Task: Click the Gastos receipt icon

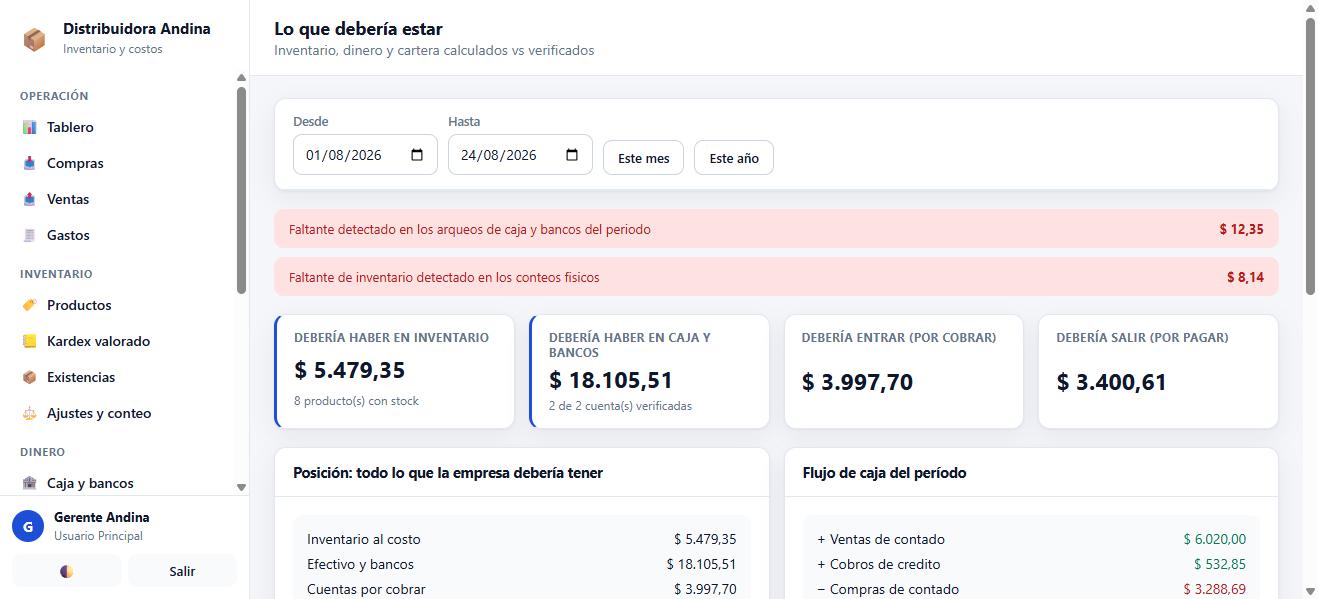Action: pyautogui.click(x=29, y=235)
